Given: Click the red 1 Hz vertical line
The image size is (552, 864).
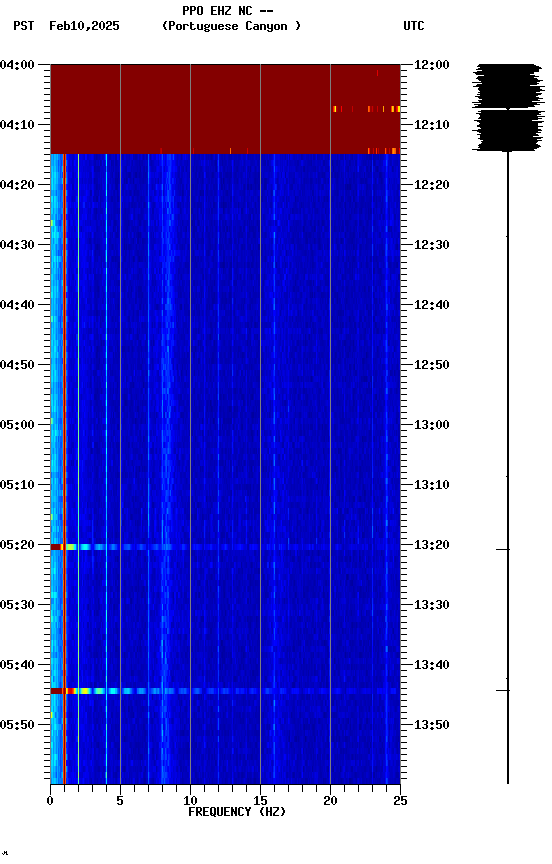Looking at the screenshot, I should [64, 468].
